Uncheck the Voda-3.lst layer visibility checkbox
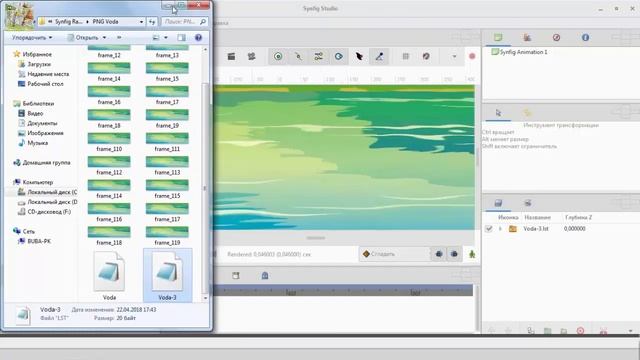Image resolution: width=640 pixels, height=360 pixels. (489, 229)
